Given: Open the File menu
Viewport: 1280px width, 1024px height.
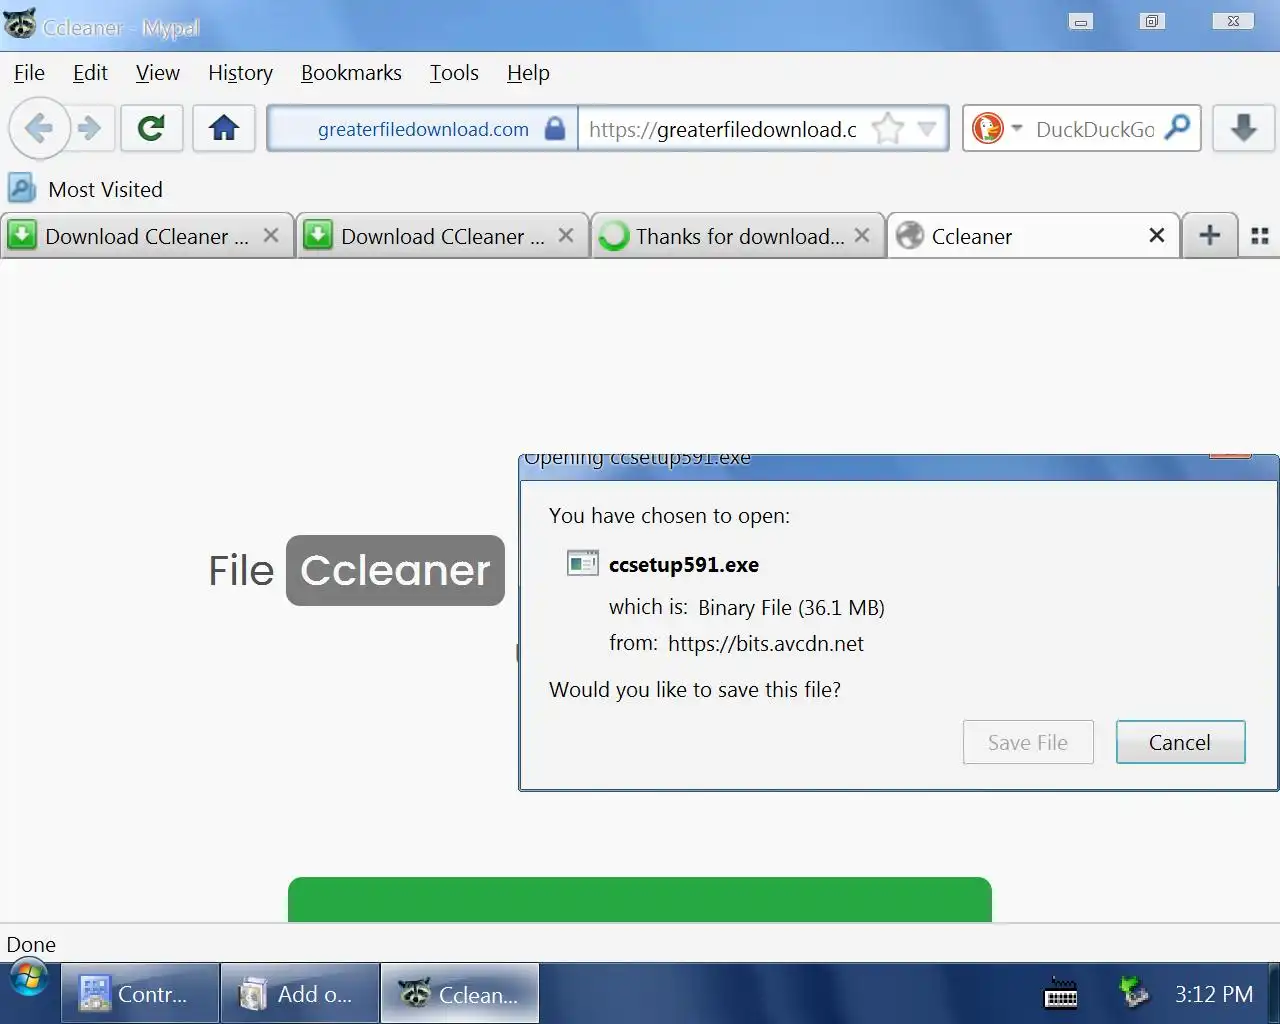Looking at the screenshot, I should [x=29, y=73].
